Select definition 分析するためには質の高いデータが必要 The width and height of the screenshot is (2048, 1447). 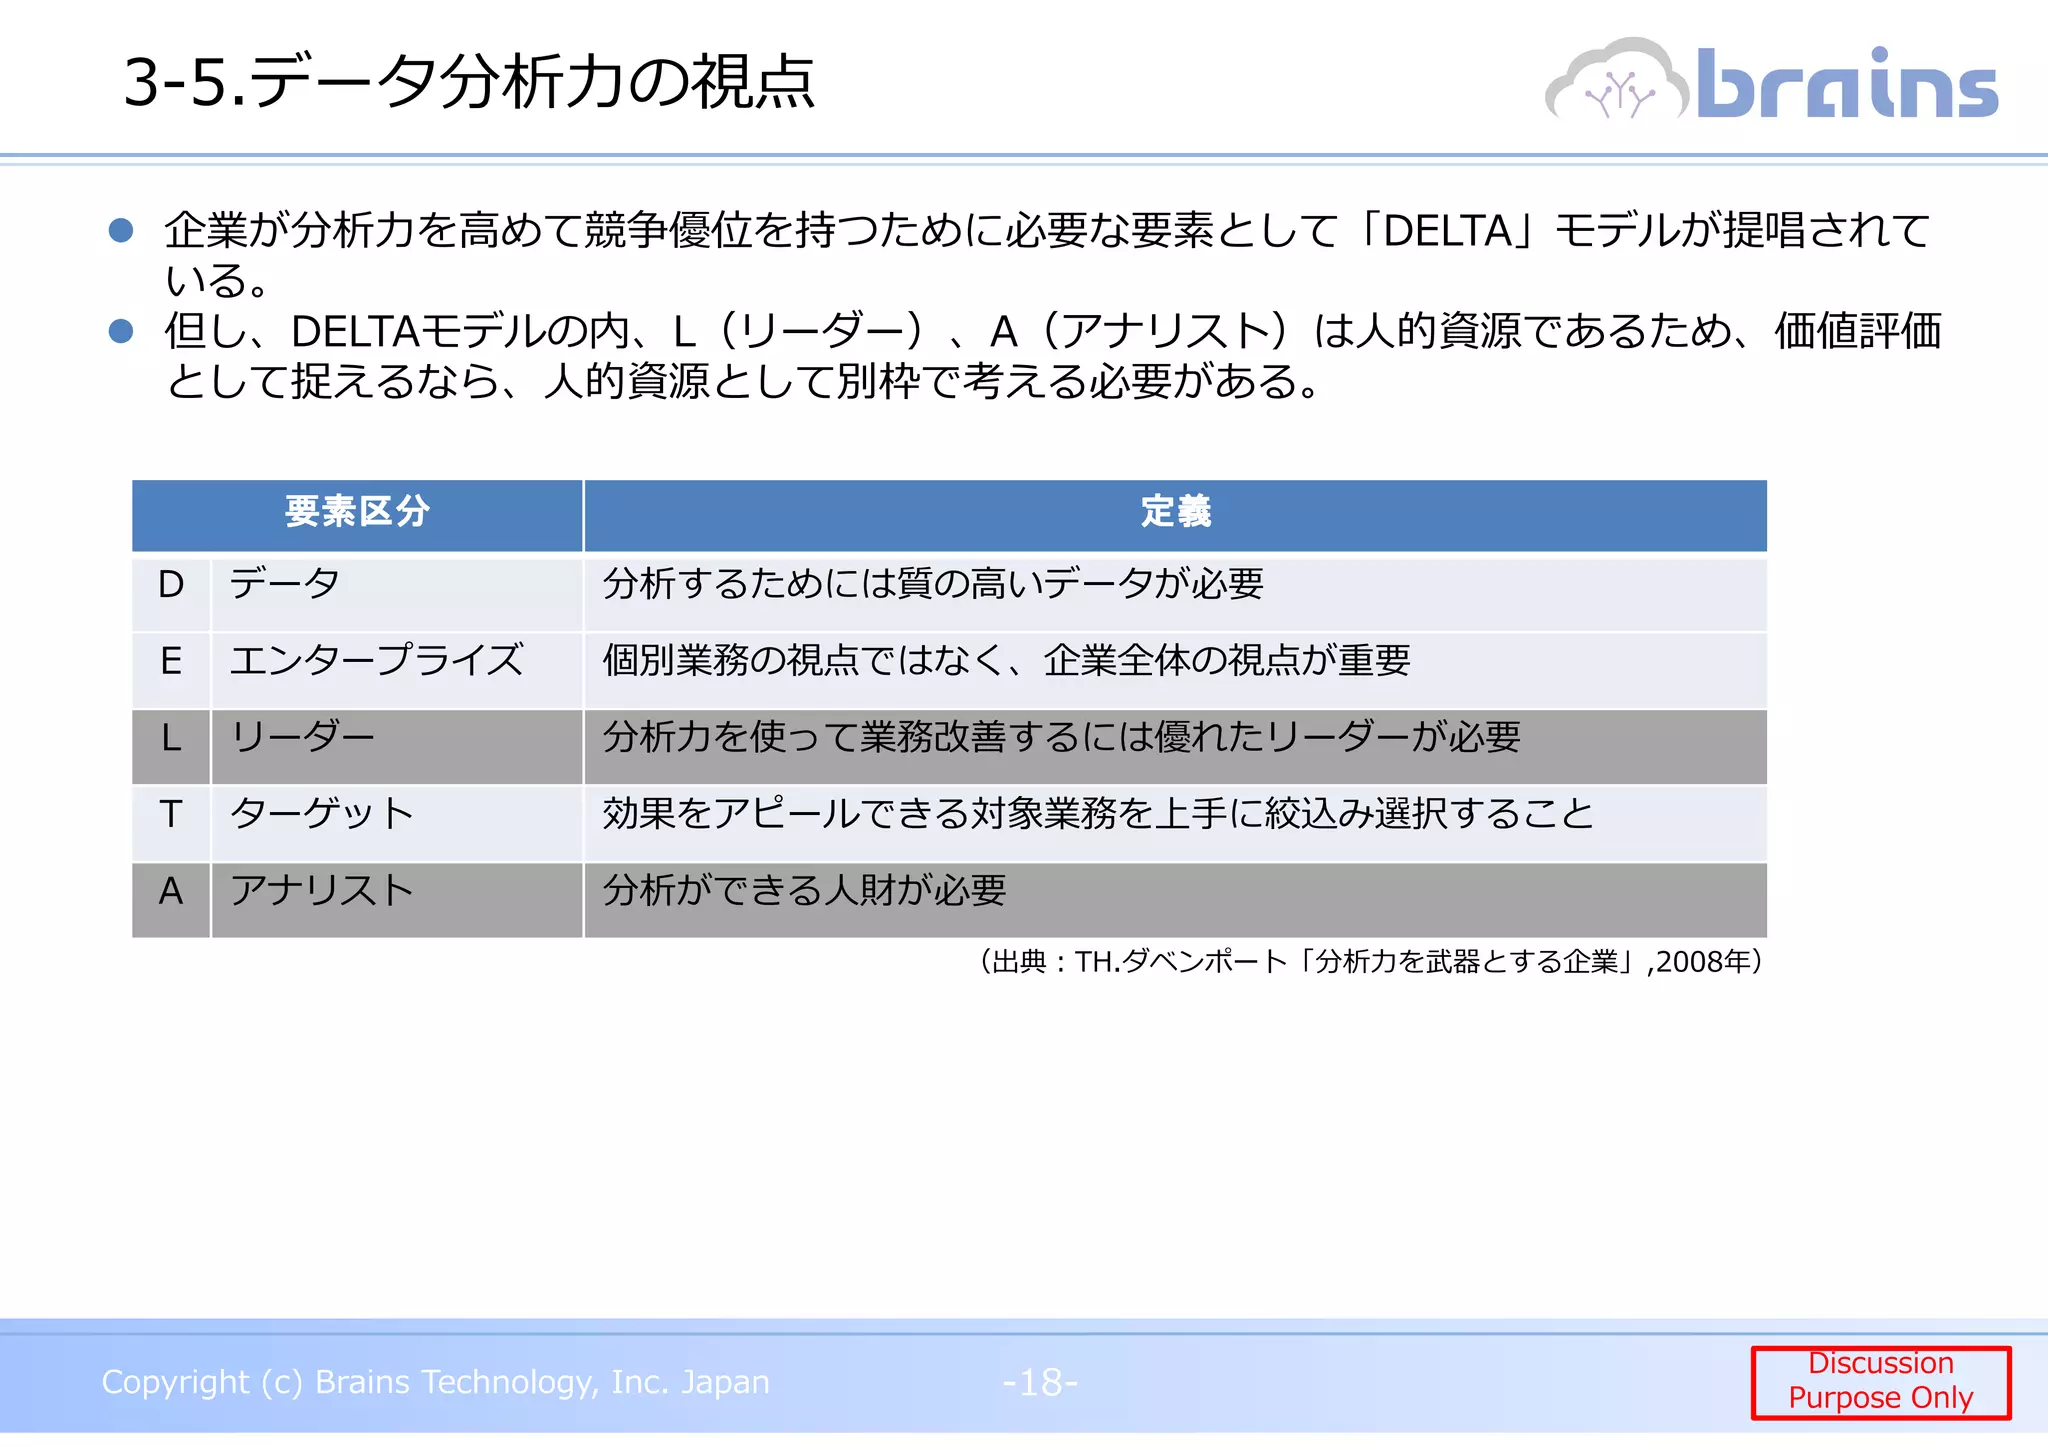coord(1176,594)
